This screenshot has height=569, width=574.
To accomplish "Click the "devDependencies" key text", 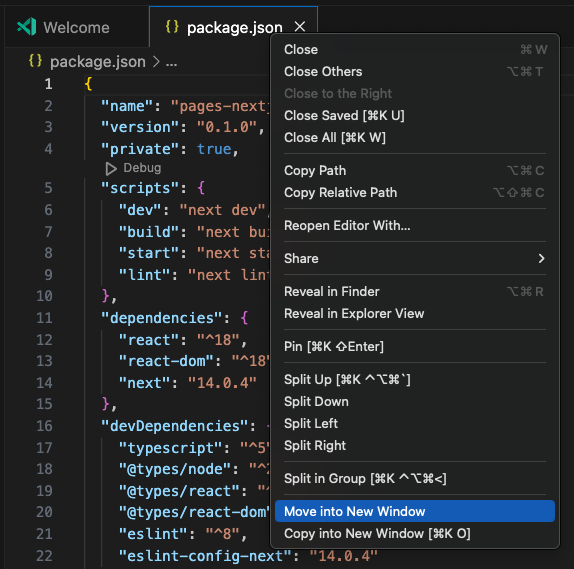I will click(175, 426).
